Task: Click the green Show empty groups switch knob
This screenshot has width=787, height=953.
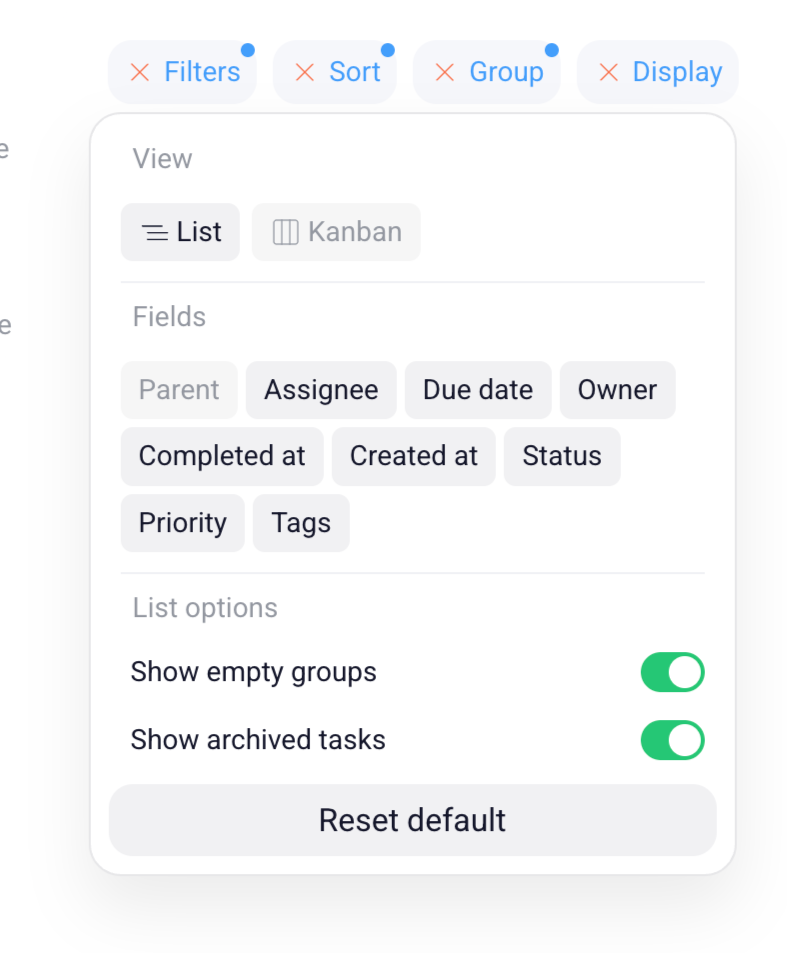Action: coord(683,672)
